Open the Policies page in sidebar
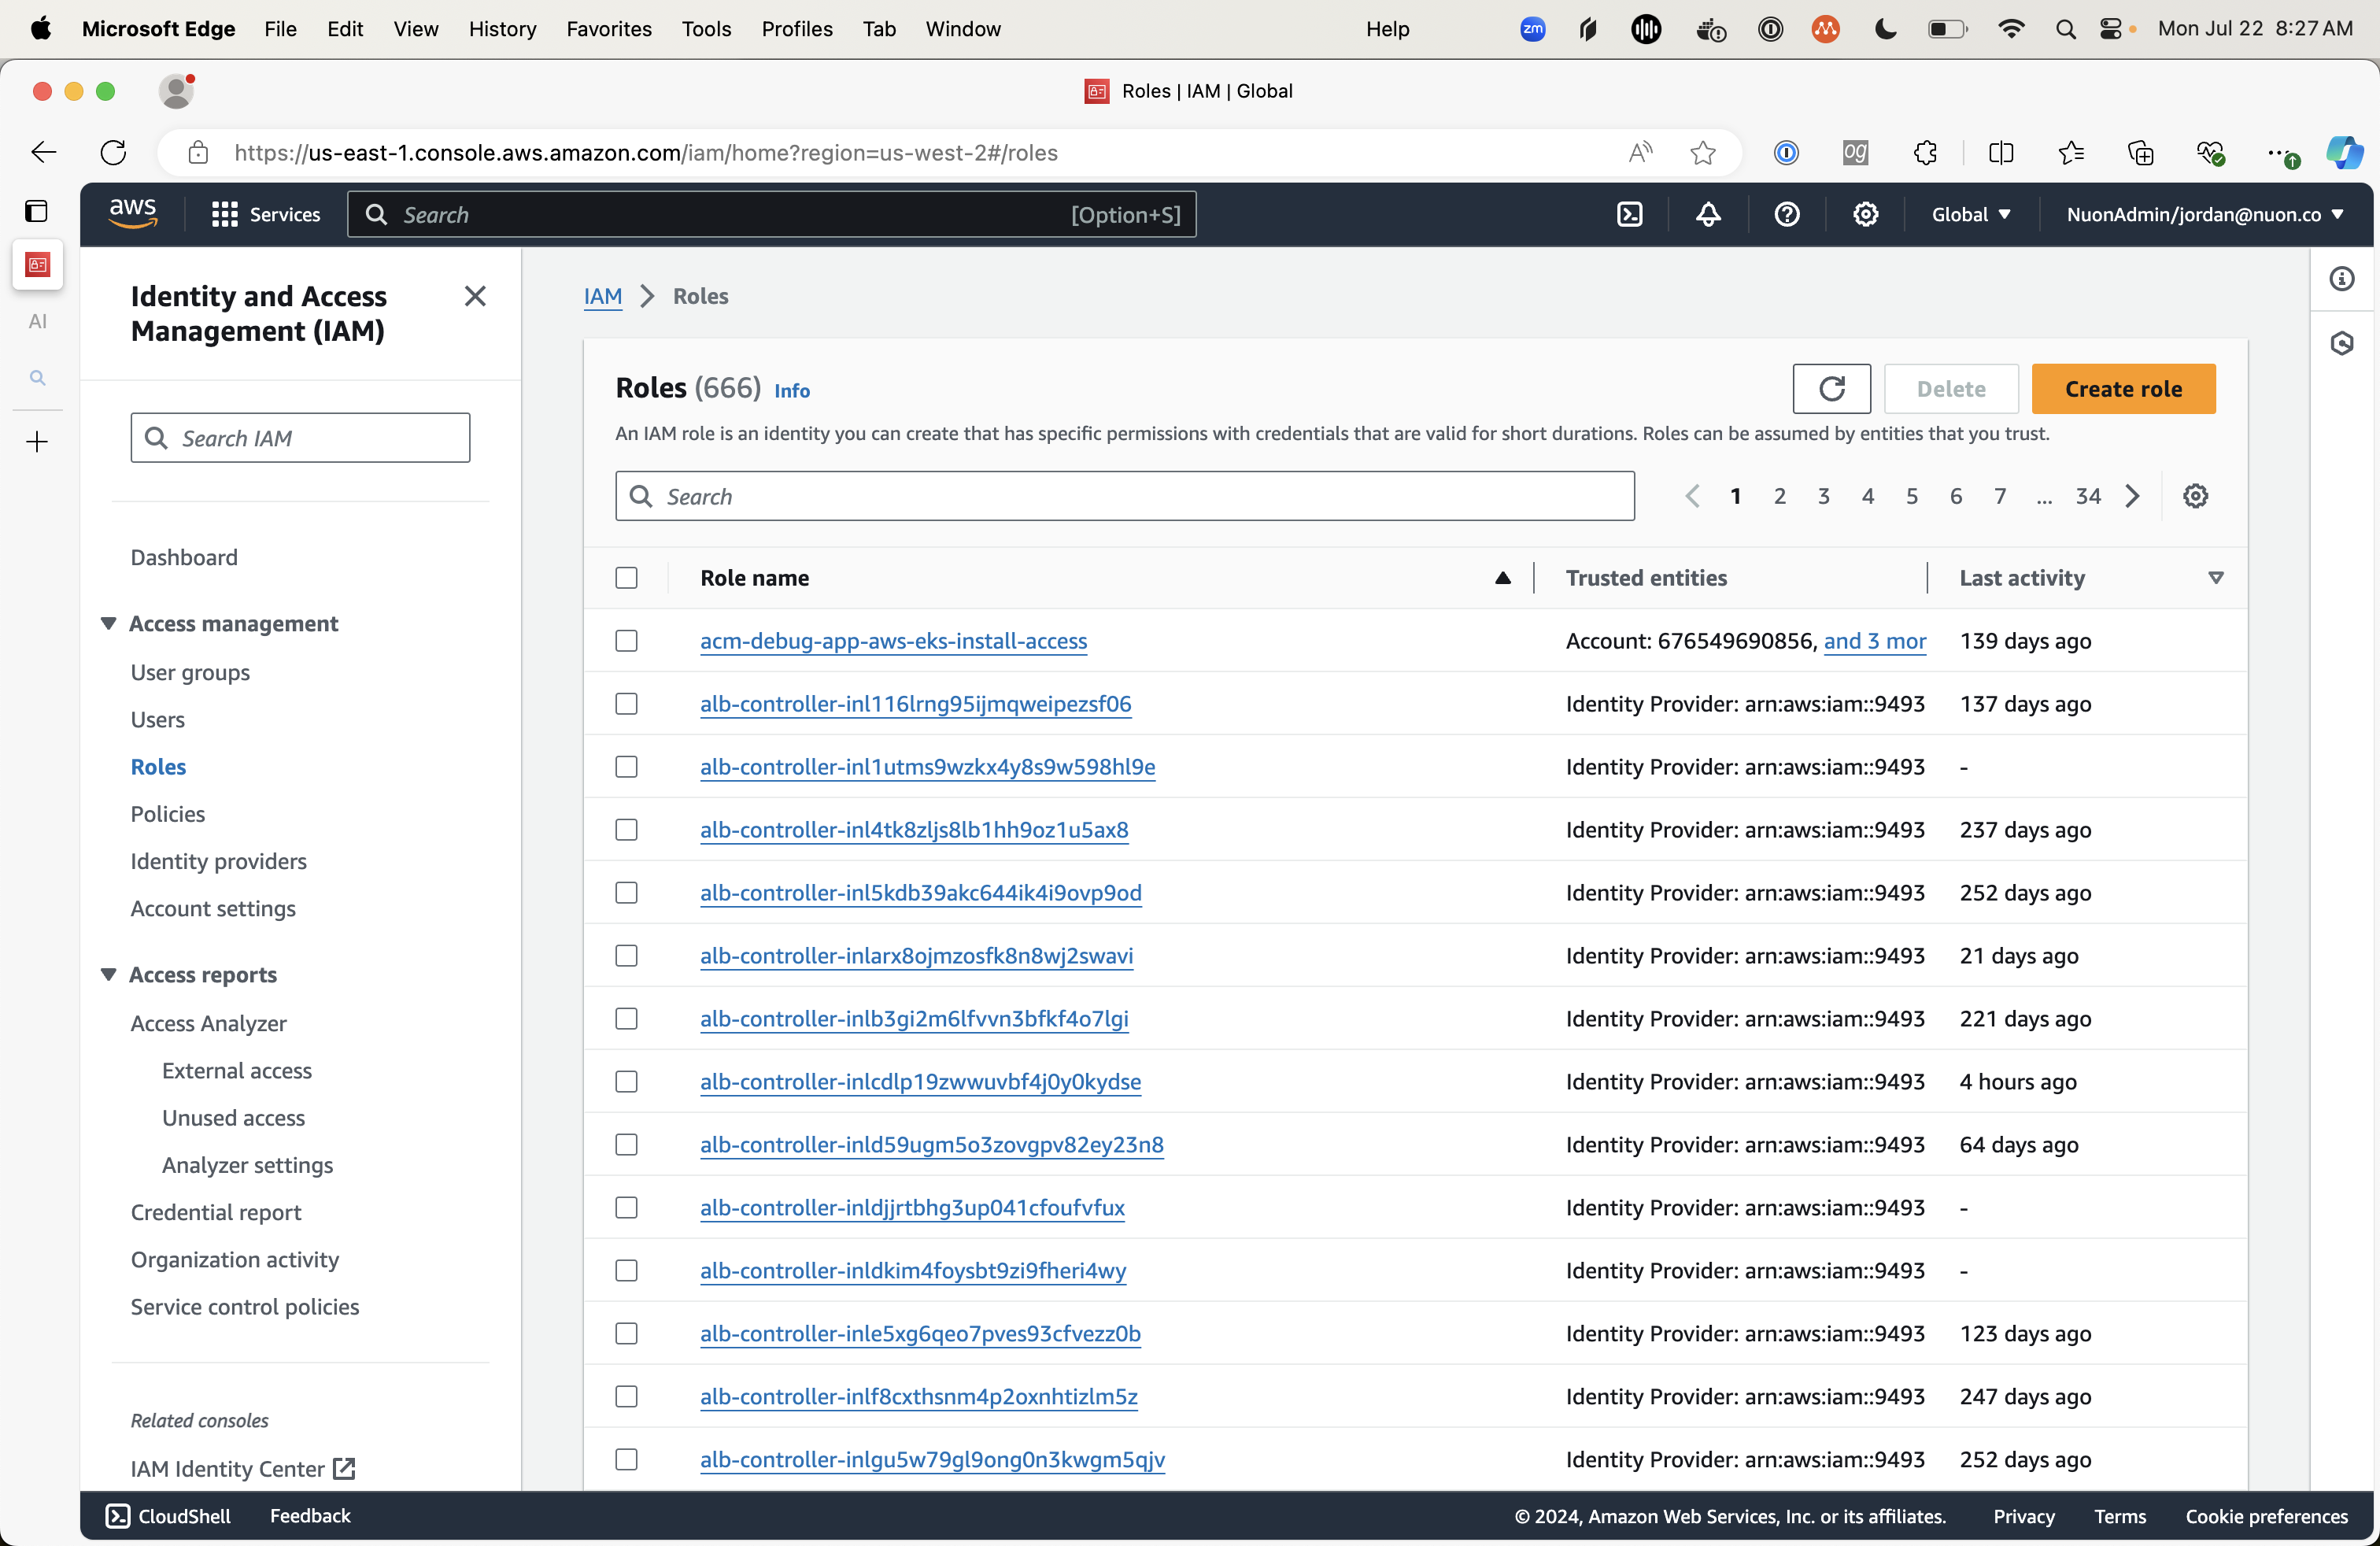 [x=167, y=814]
